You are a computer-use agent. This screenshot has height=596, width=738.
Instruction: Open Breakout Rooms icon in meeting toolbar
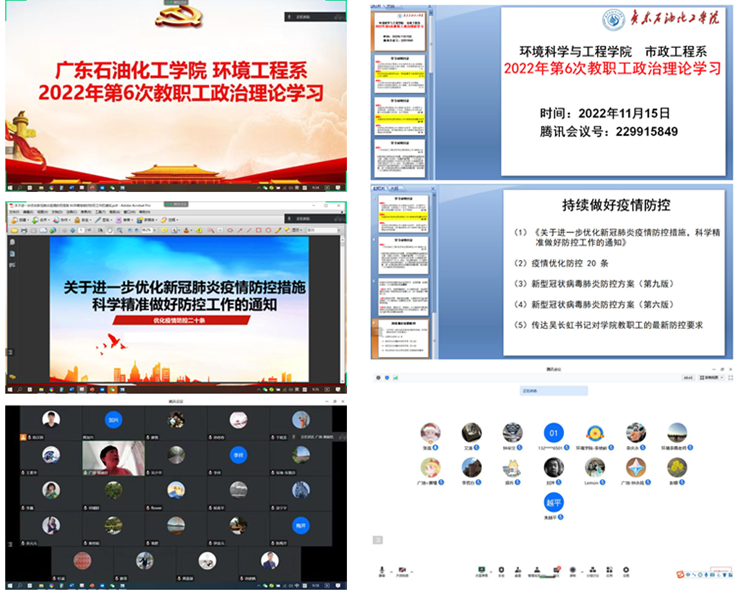(x=593, y=570)
